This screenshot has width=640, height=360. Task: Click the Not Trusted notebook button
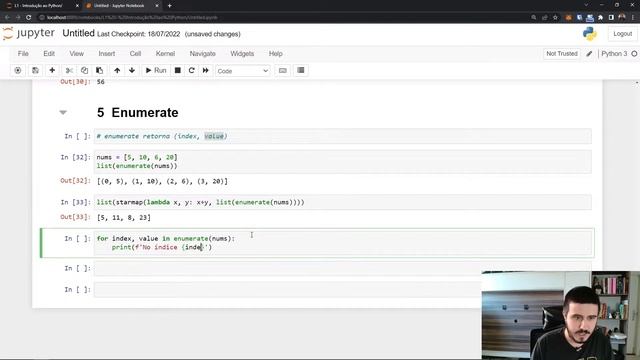point(562,53)
